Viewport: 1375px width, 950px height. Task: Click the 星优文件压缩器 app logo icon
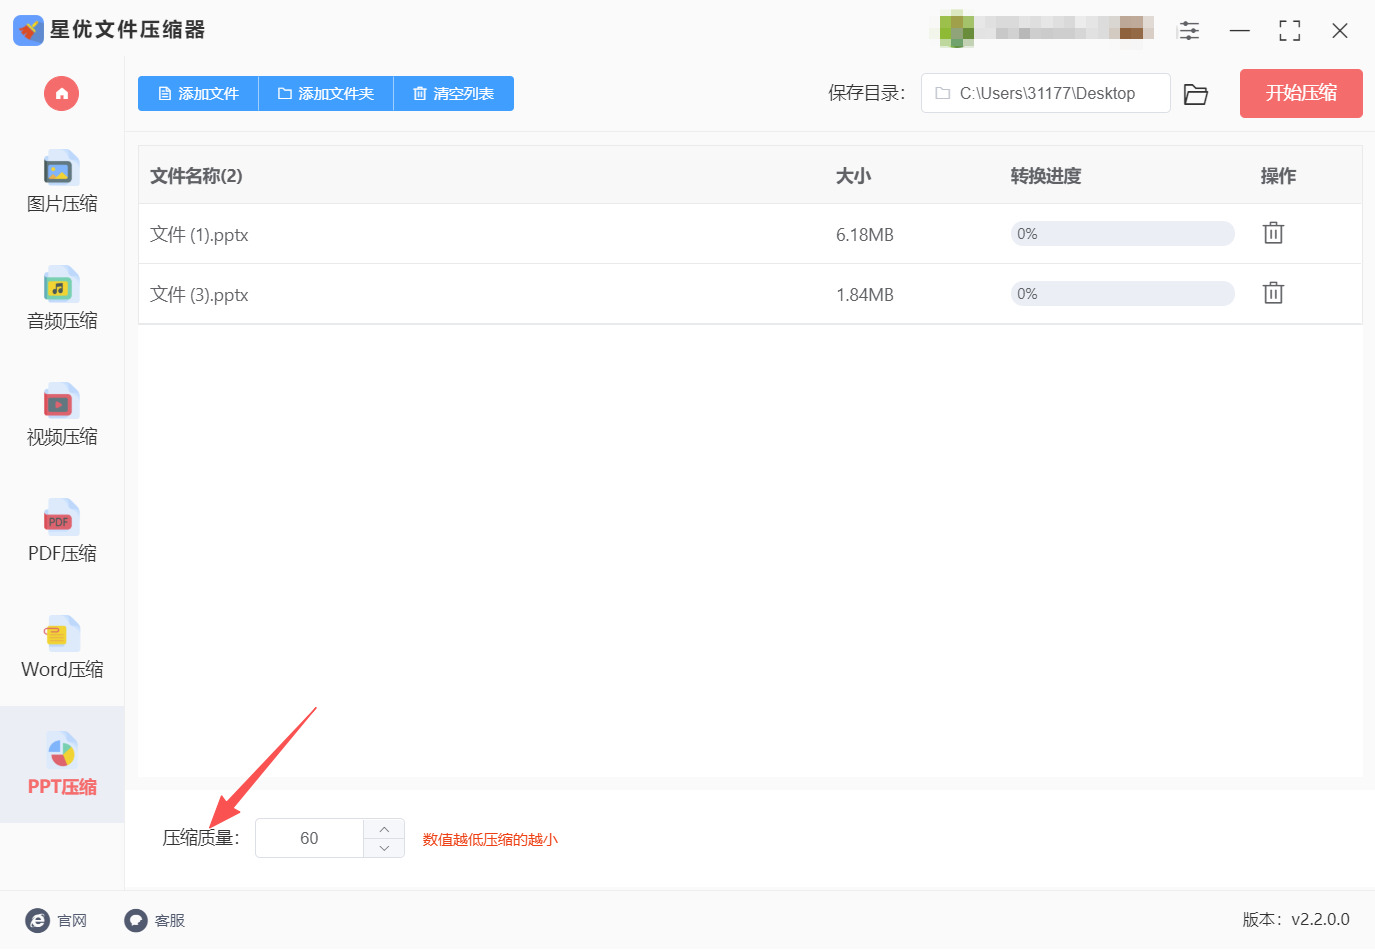[28, 30]
